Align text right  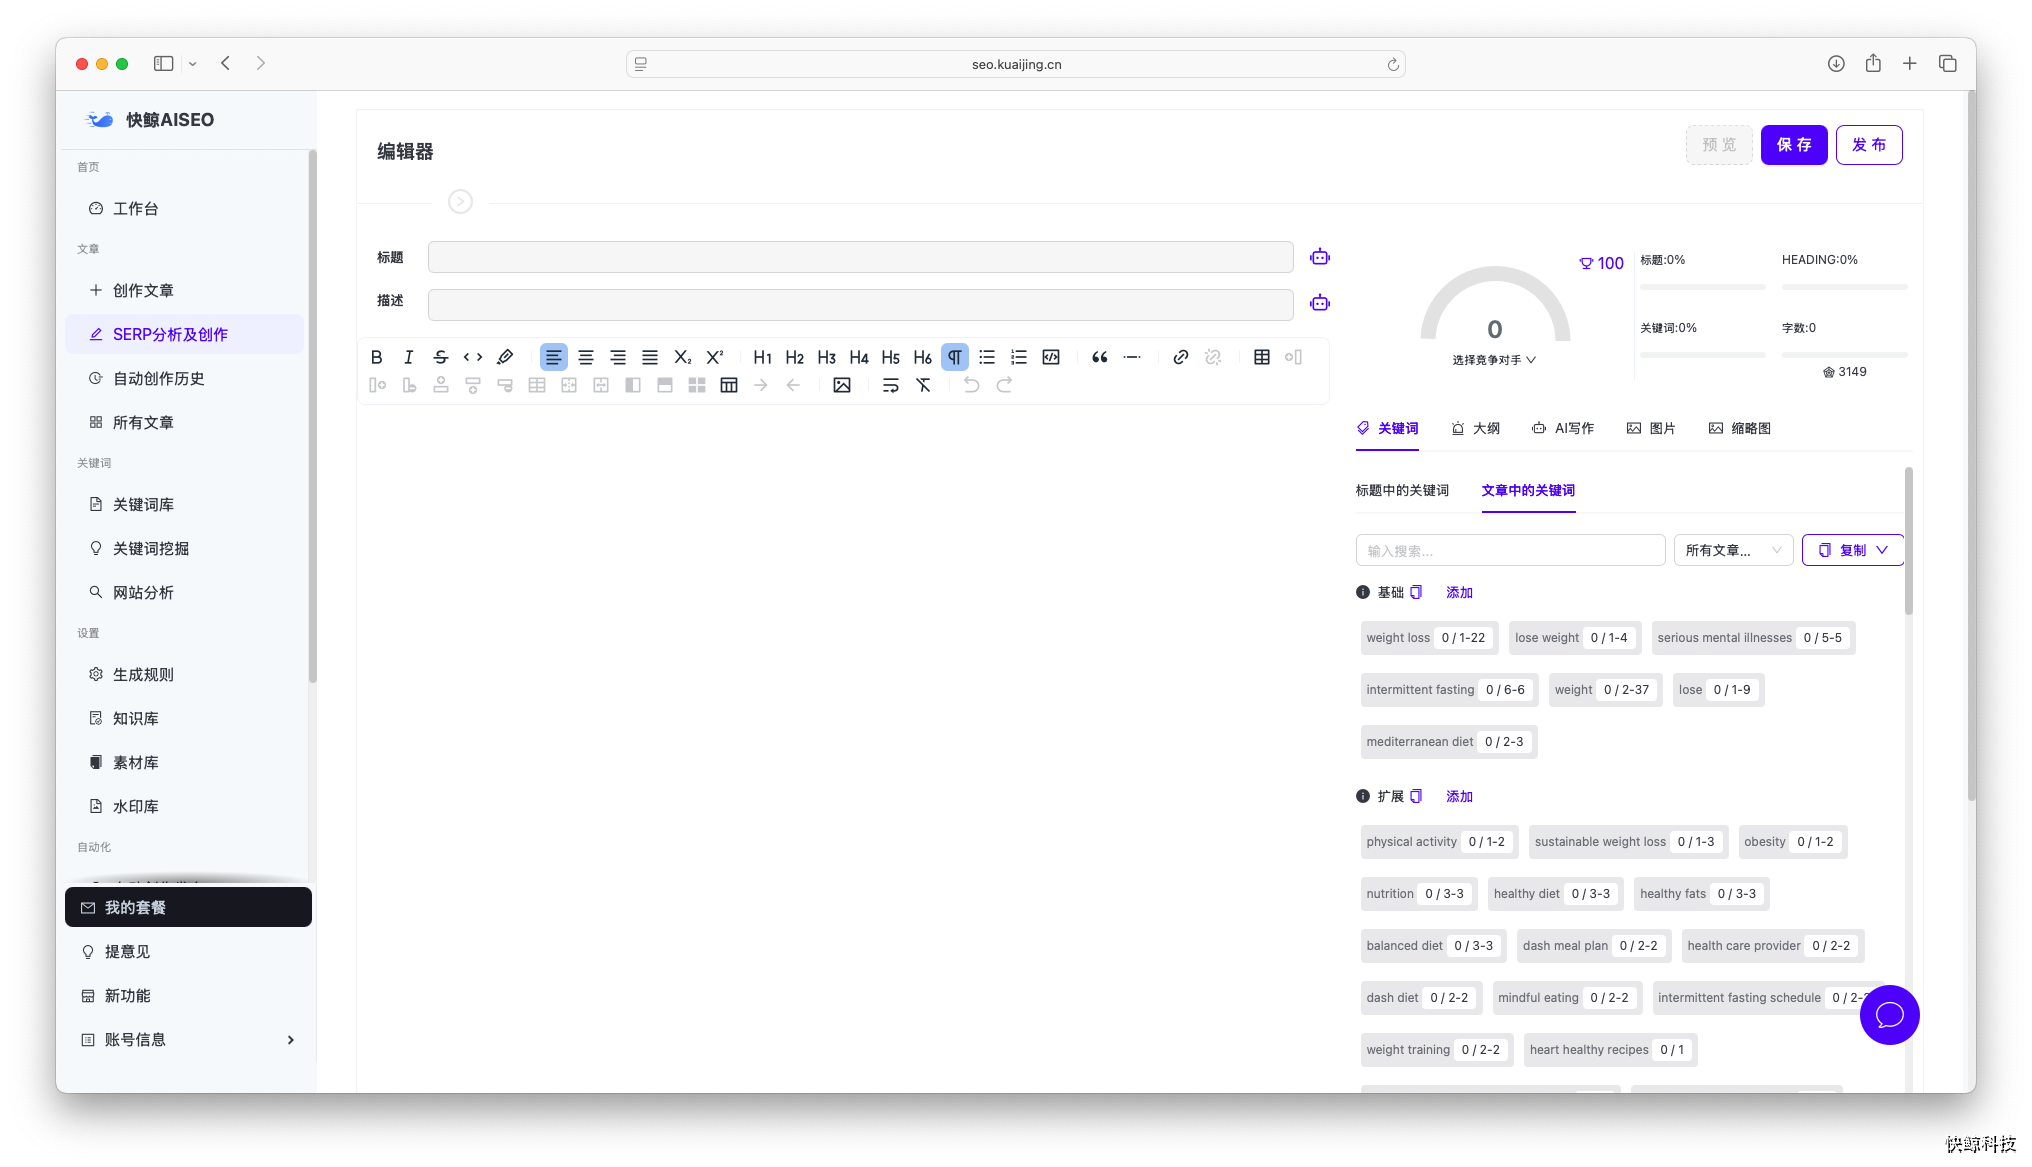[x=618, y=357]
